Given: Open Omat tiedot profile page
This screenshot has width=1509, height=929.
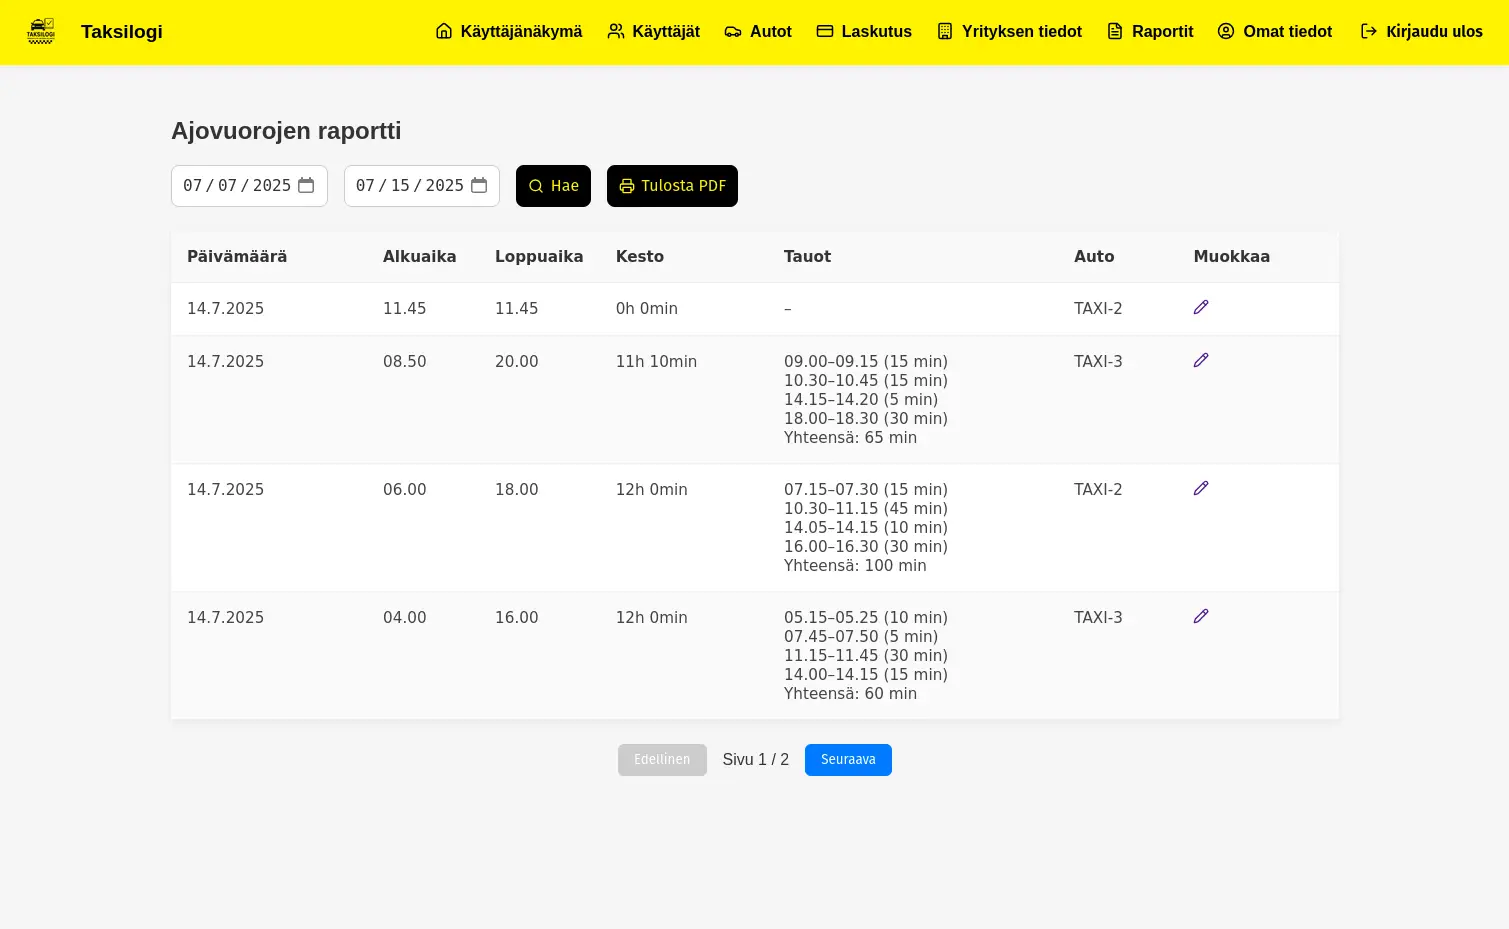Looking at the screenshot, I should pyautogui.click(x=1275, y=32).
